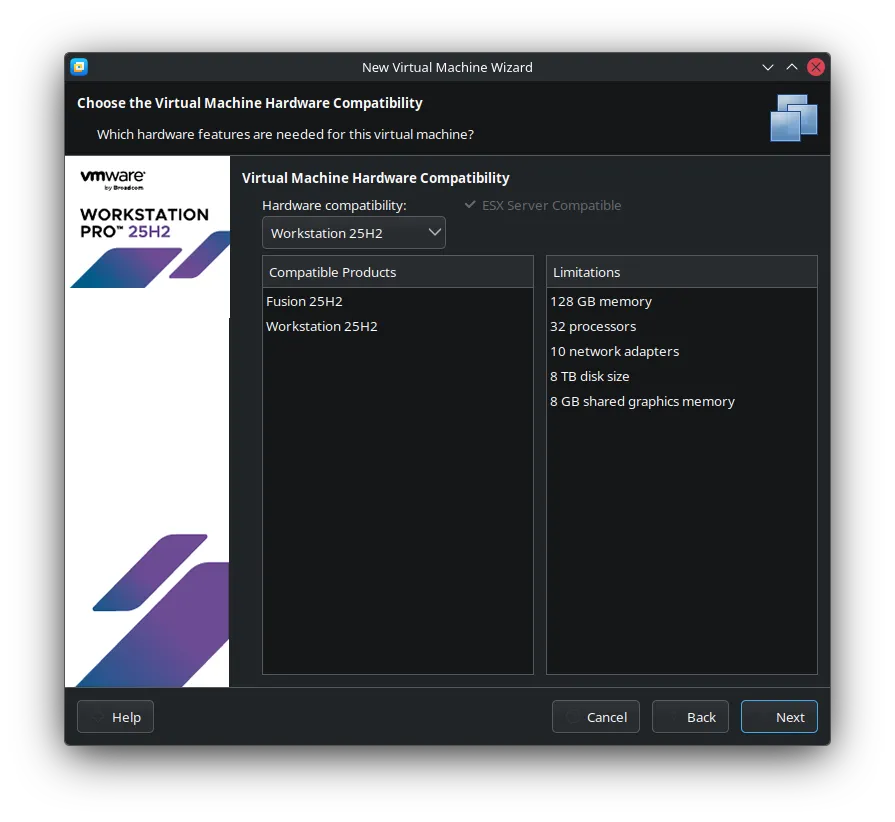Click the Limitations column header

tap(681, 272)
